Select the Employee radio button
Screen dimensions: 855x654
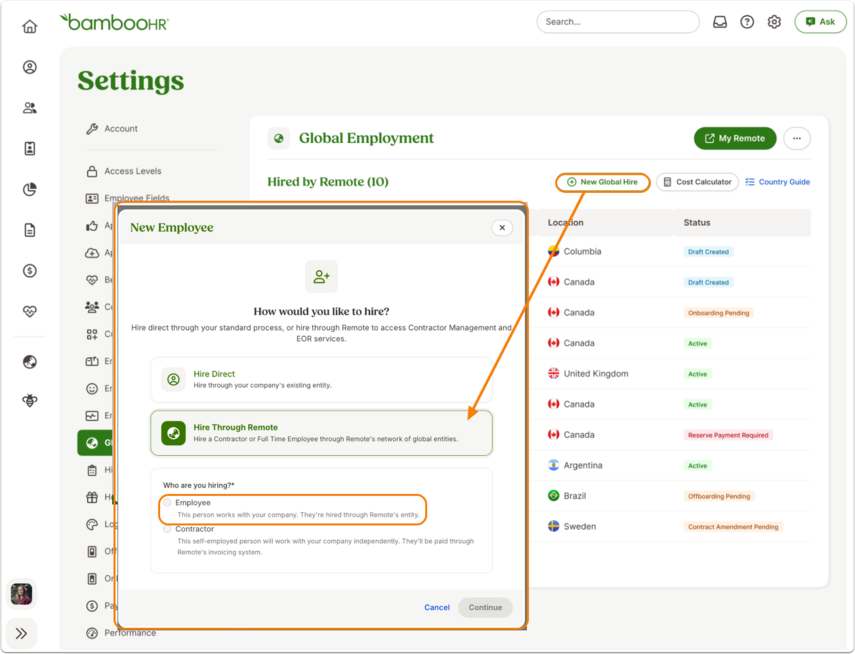click(x=167, y=502)
